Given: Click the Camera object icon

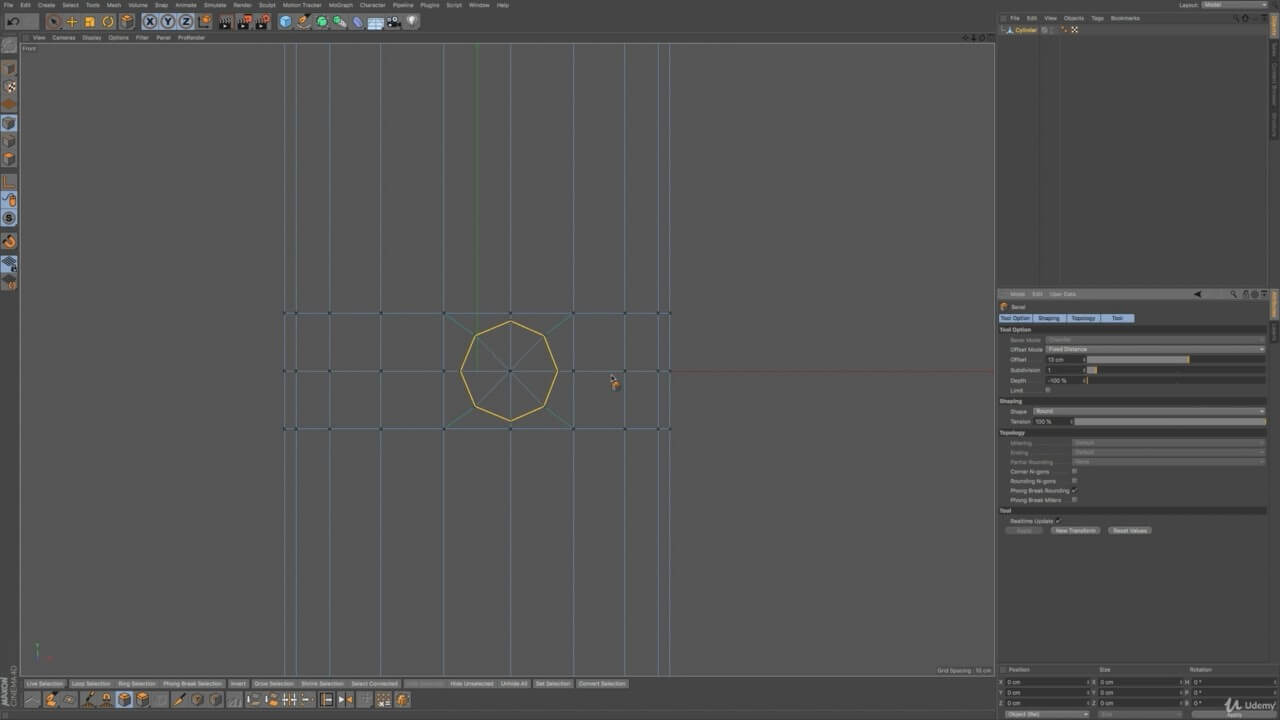Looking at the screenshot, I should (x=394, y=21).
